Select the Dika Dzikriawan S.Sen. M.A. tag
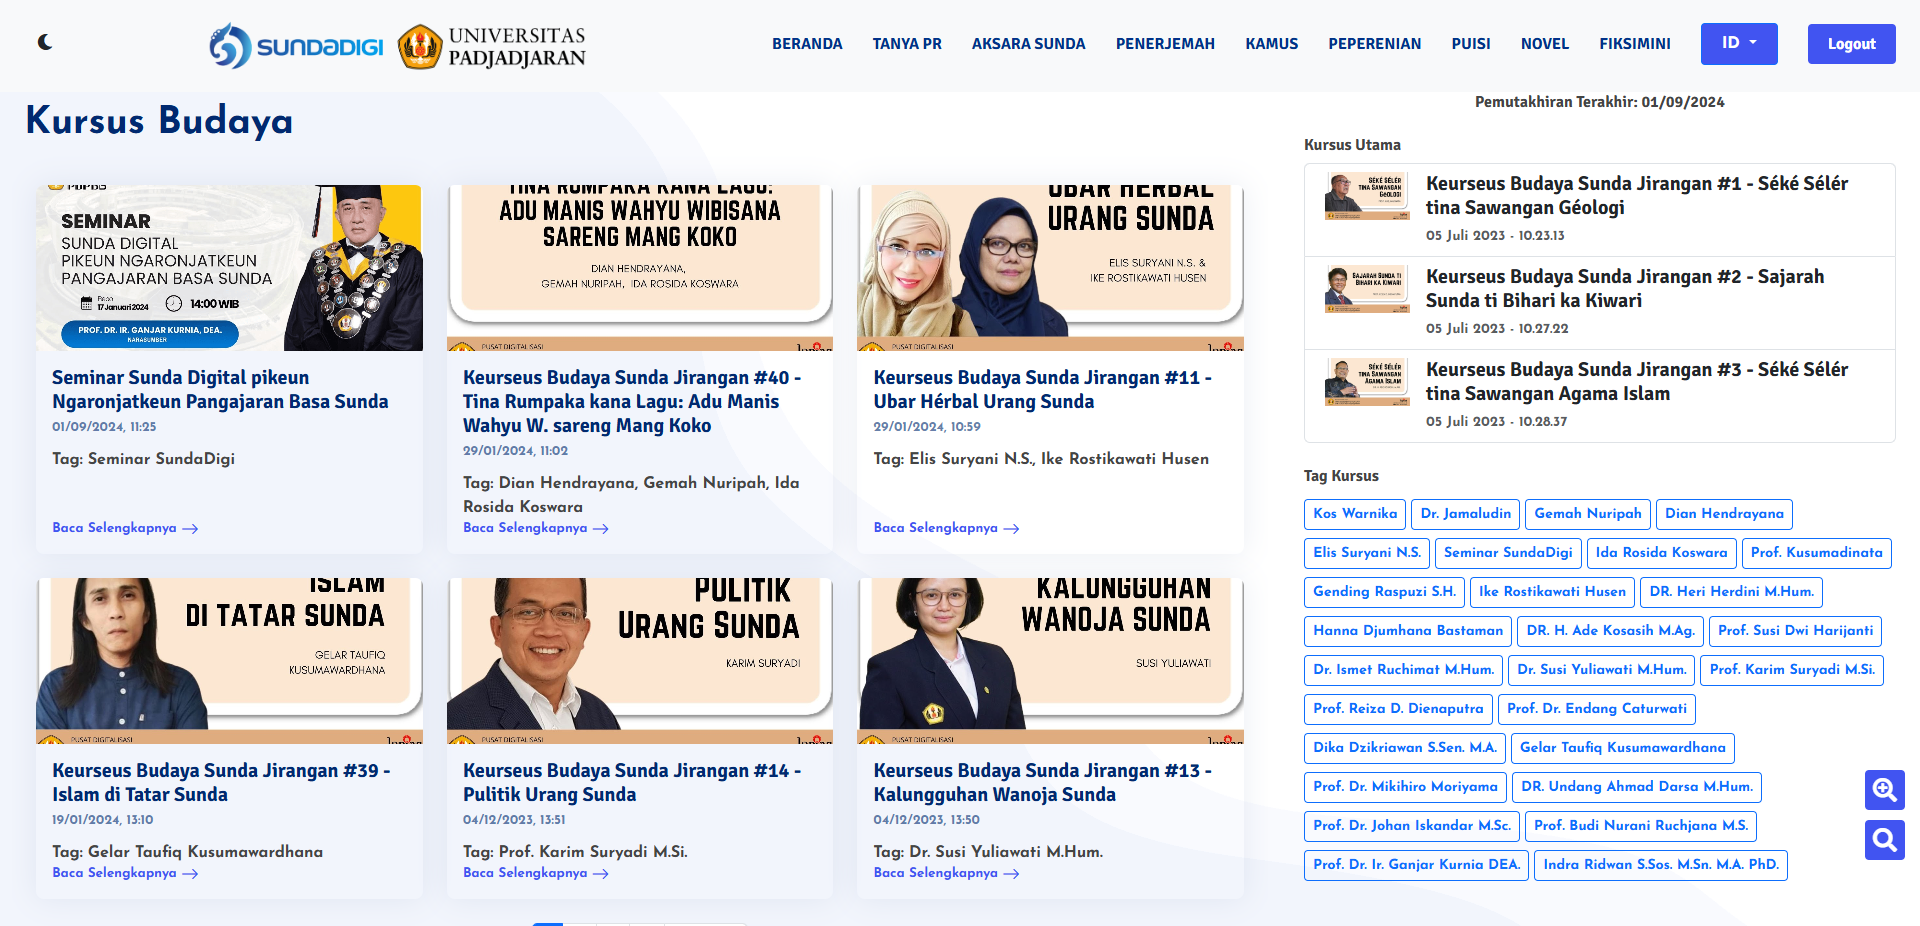1920x926 pixels. 1405,748
